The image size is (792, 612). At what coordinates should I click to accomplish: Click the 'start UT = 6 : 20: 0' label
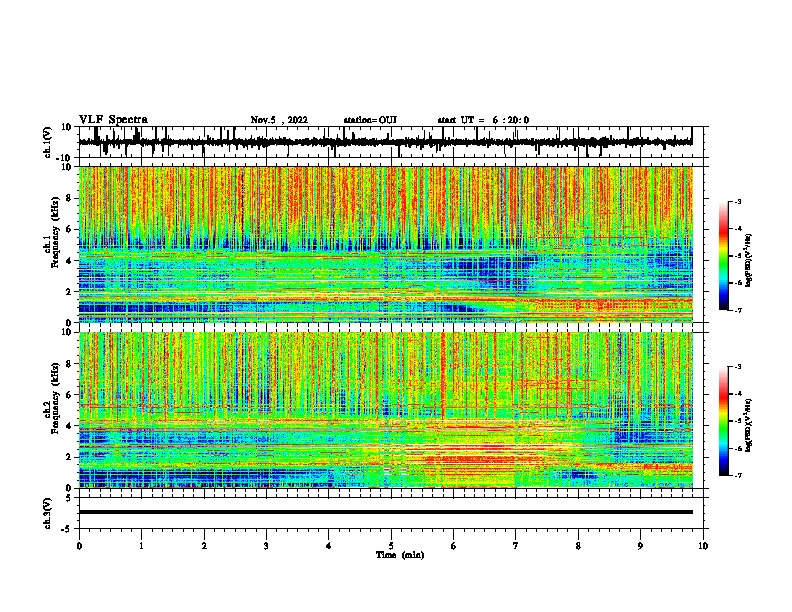483,120
